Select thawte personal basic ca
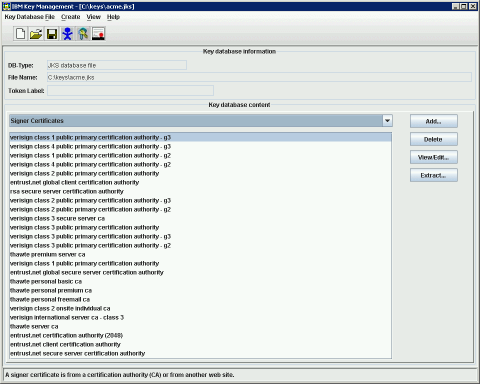The width and height of the screenshot is (480, 384). [x=200, y=281]
